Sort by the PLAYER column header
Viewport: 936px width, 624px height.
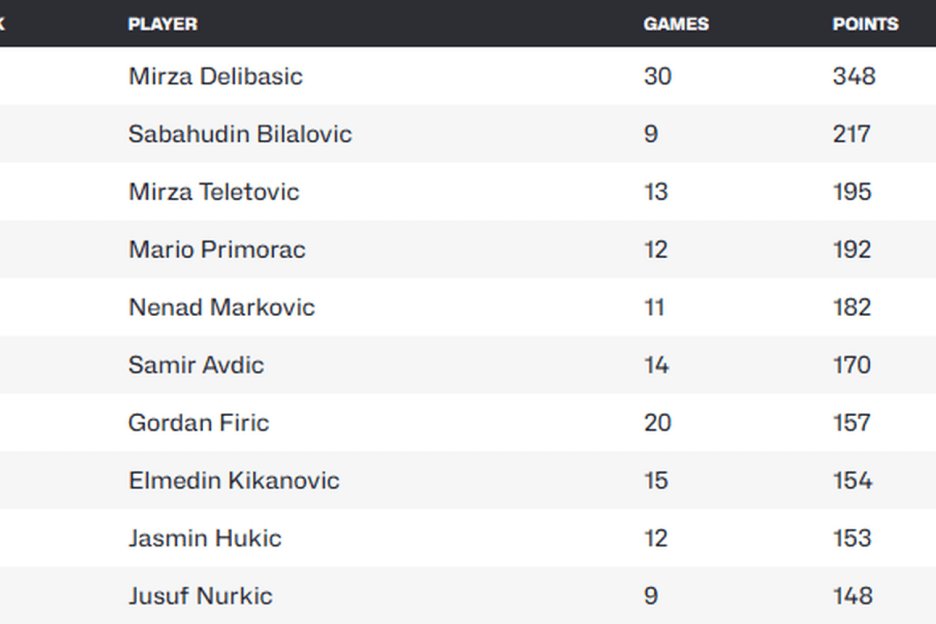pos(162,24)
